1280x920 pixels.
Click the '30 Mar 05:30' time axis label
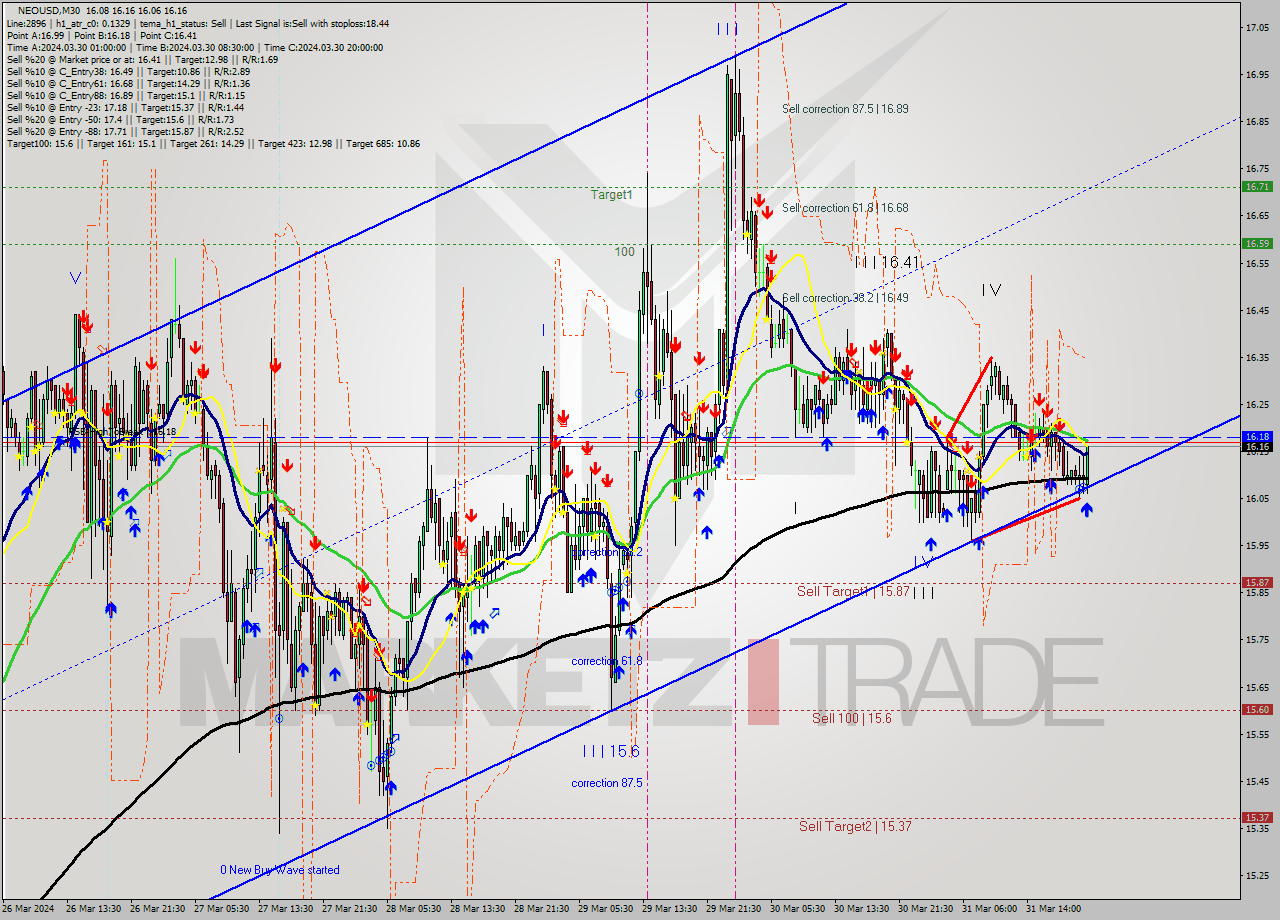click(x=798, y=908)
